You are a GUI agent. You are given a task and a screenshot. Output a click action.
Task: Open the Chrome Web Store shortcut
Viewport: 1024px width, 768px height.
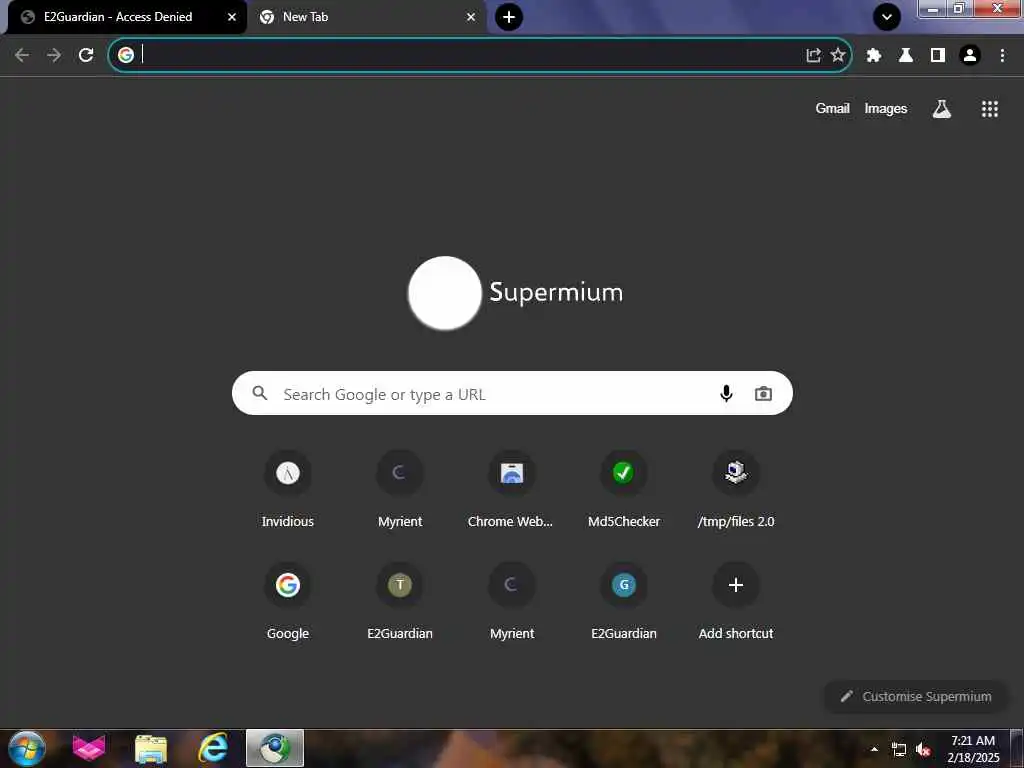[512, 489]
